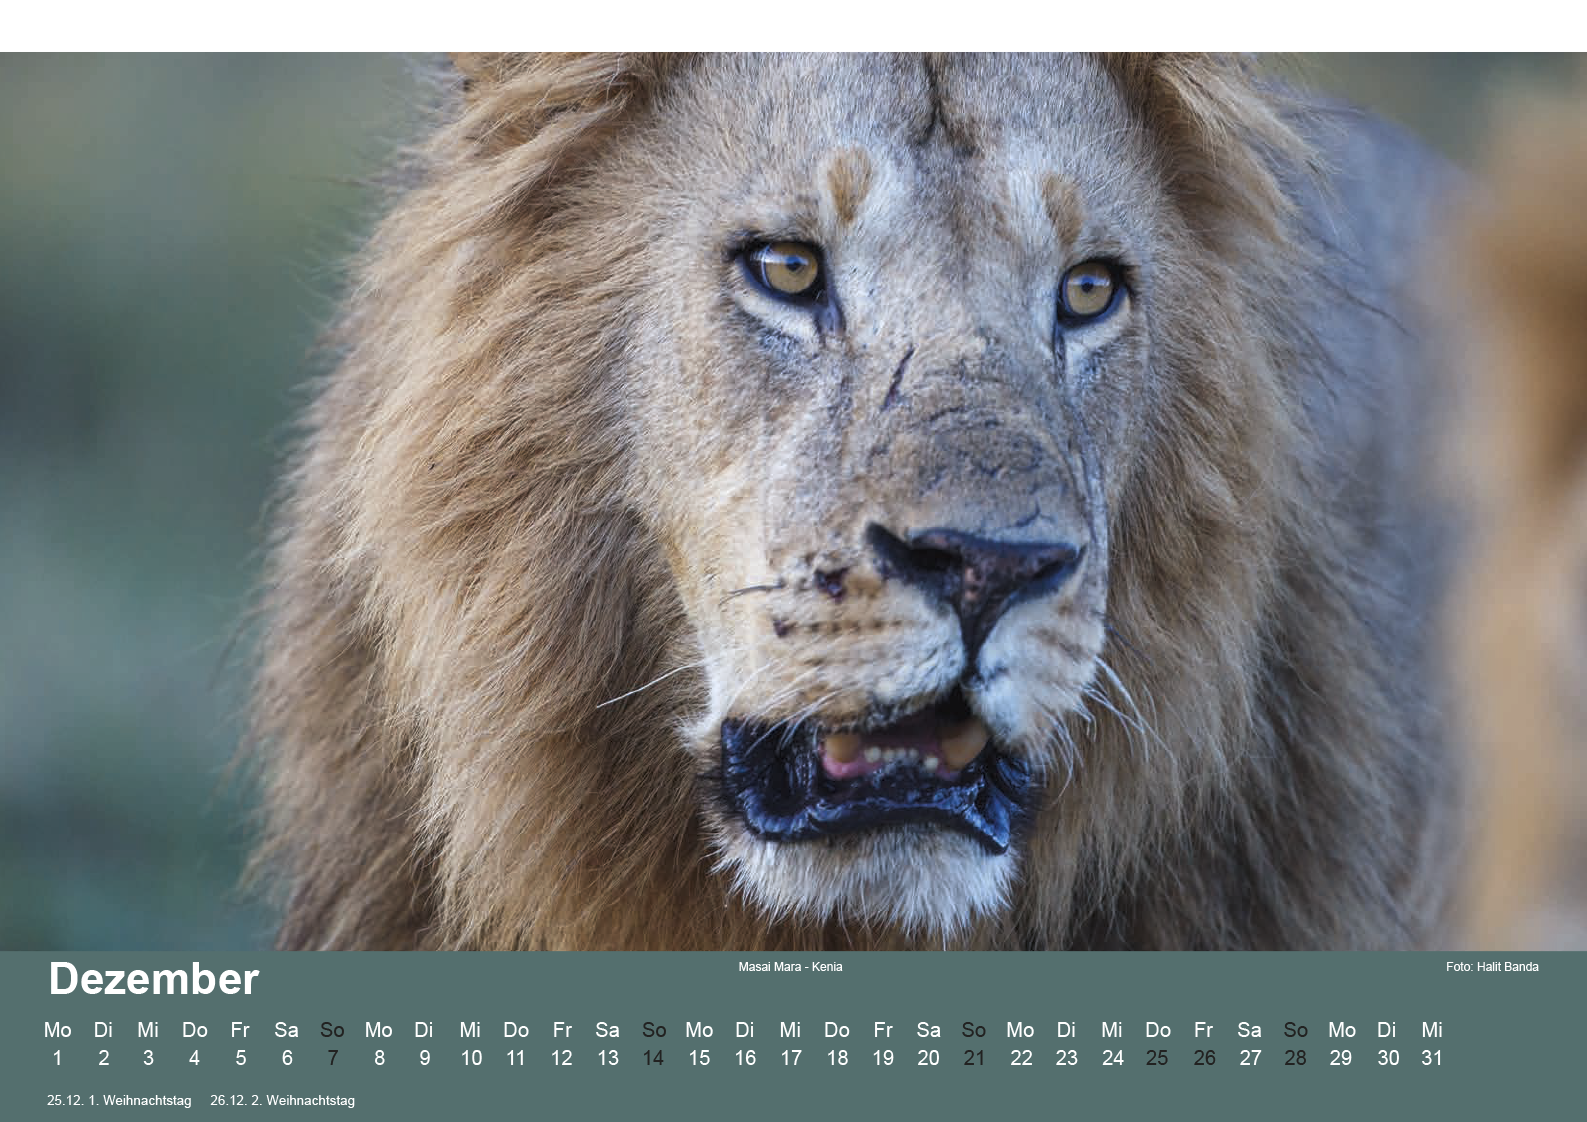Click day number 2
1587x1122 pixels.
pyautogui.click(x=103, y=1058)
